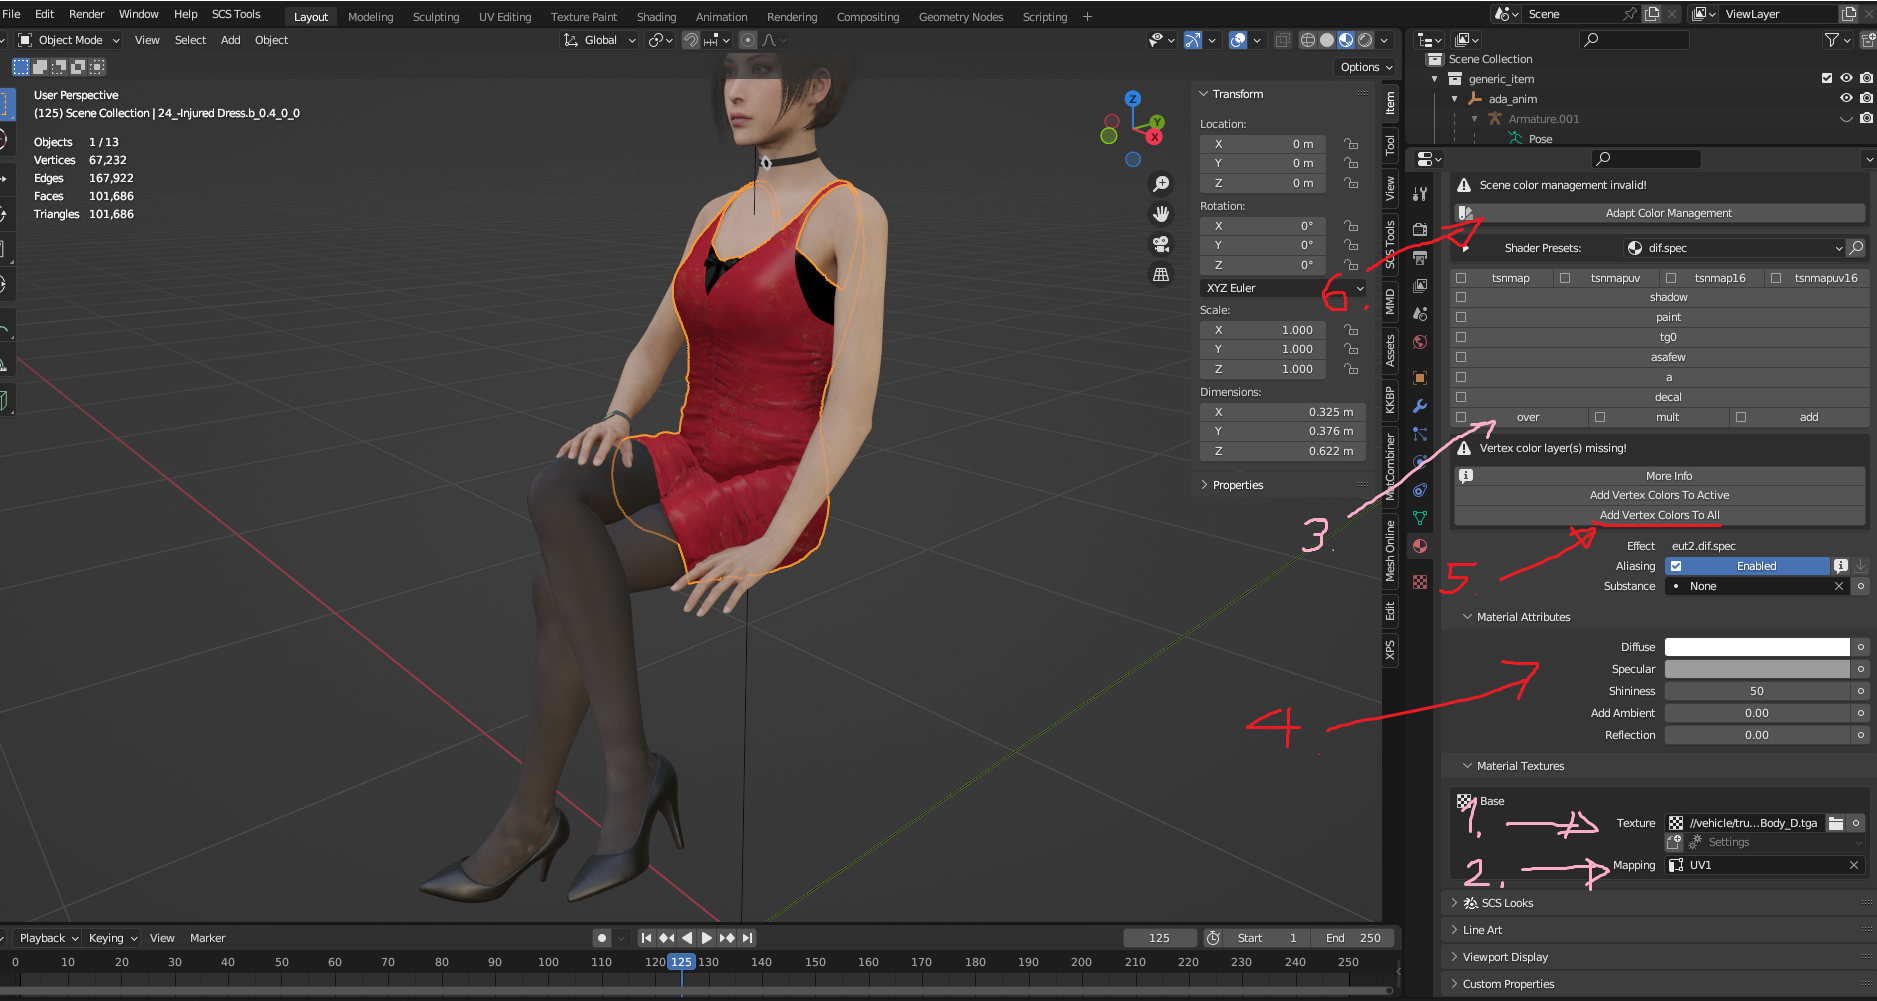1877x1001 pixels.
Task: Hide ada_anim with the eye icon
Action: click(1846, 99)
